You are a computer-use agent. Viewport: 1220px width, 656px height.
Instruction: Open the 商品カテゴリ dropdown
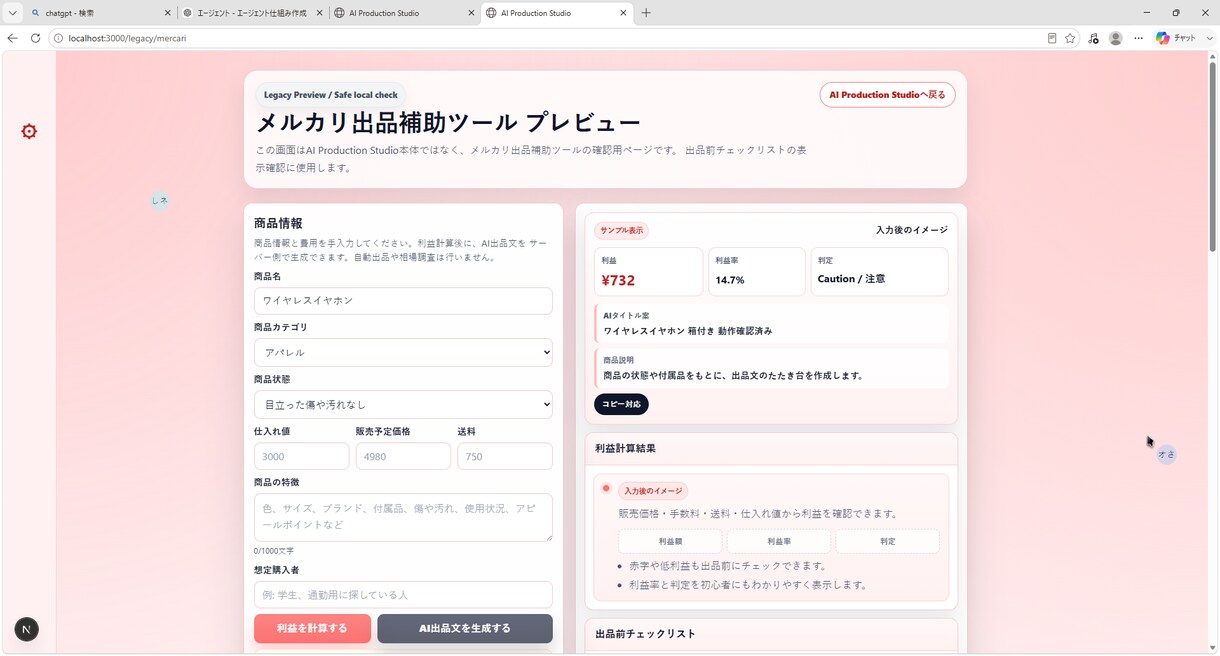[403, 353]
